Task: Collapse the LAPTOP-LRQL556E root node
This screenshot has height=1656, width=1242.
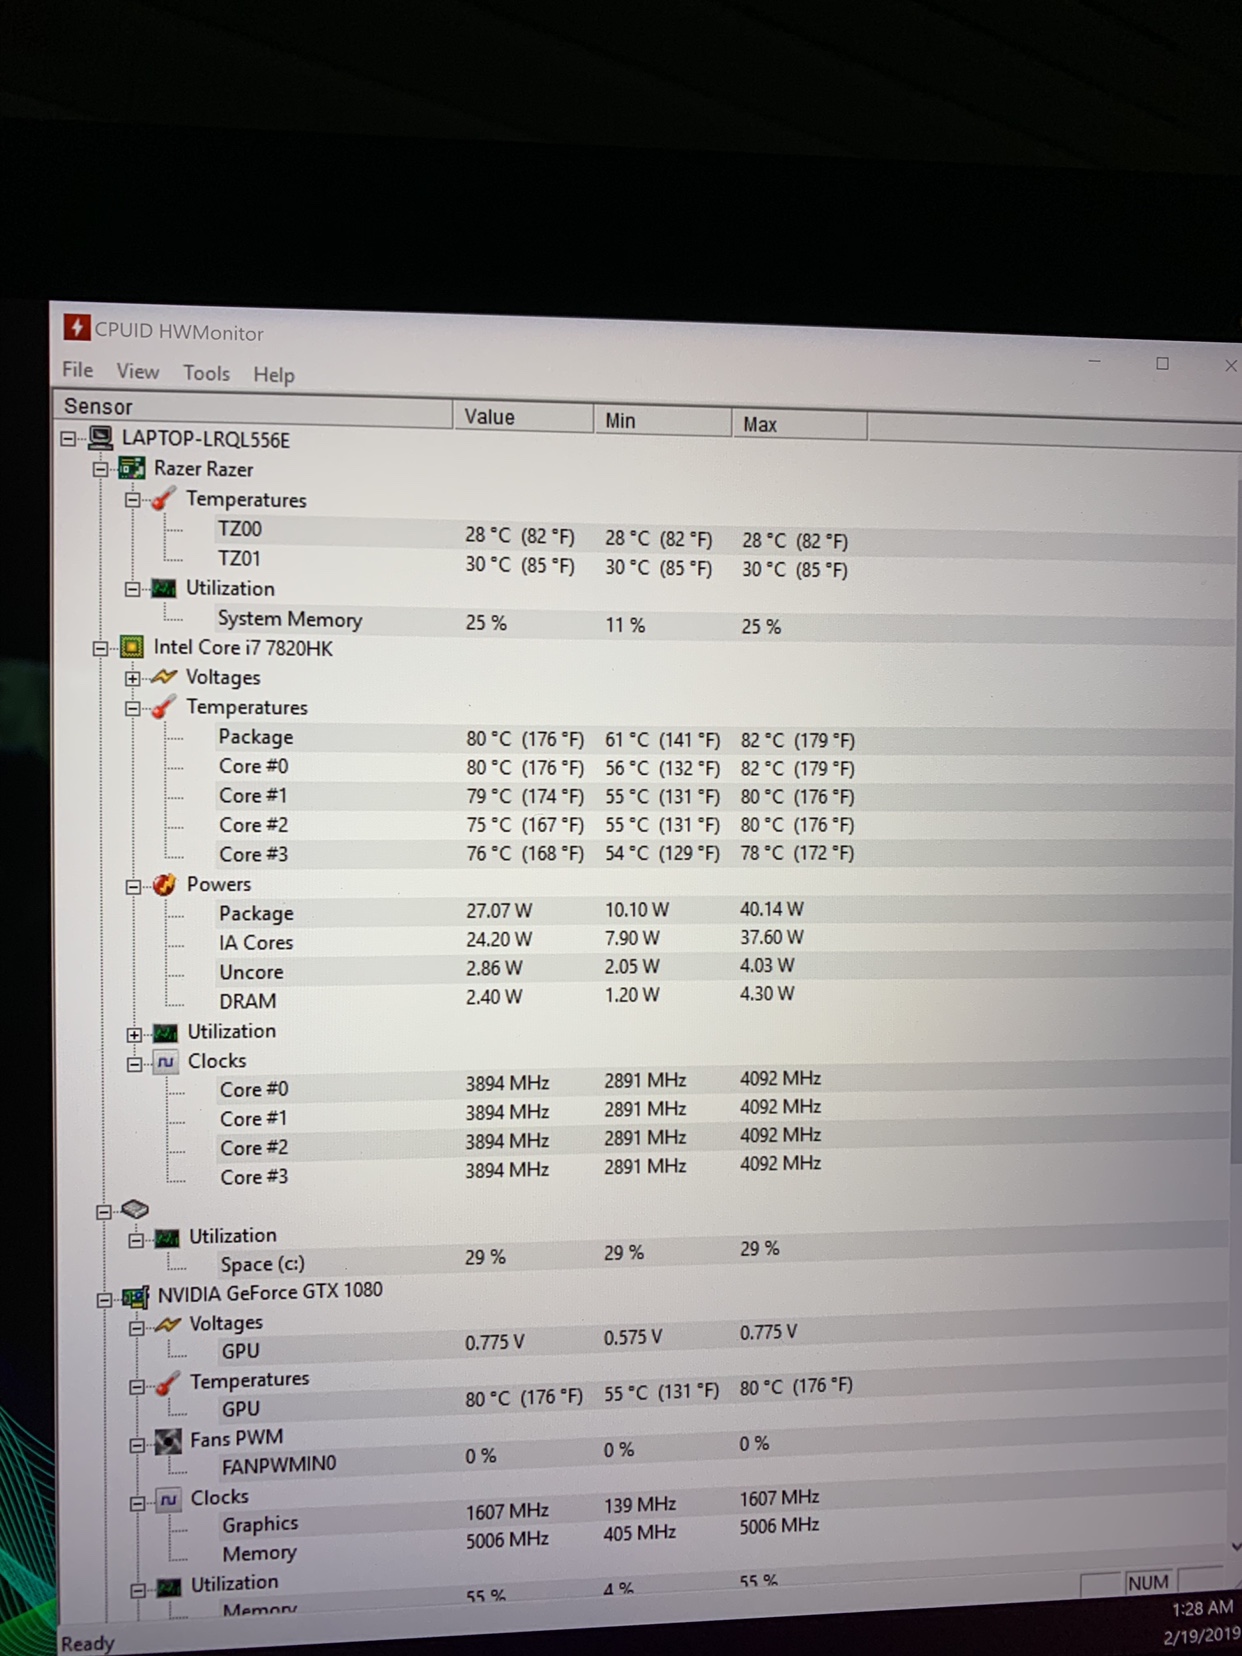Action: click(x=68, y=438)
